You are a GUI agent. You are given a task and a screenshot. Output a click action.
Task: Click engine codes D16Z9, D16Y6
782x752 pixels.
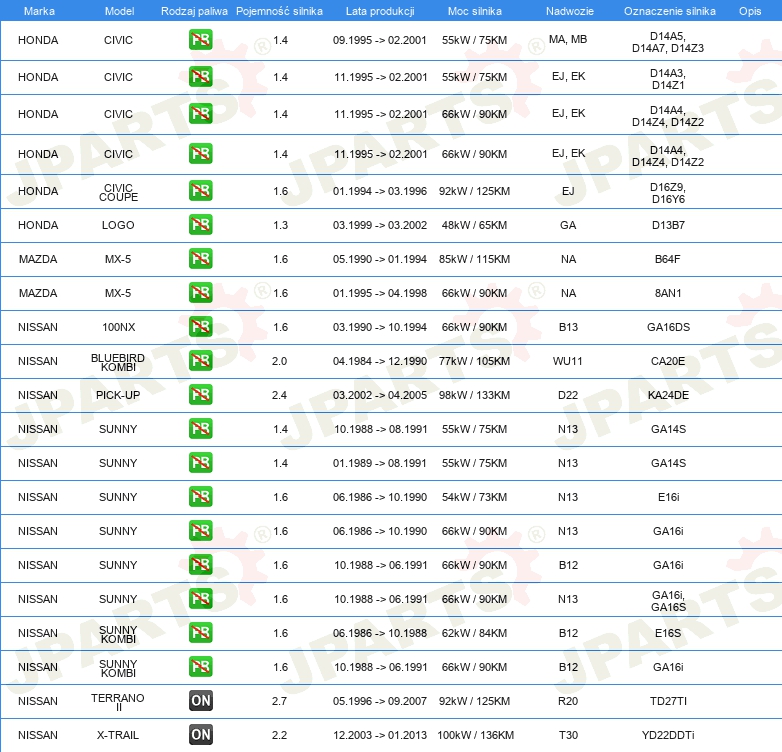pos(668,193)
